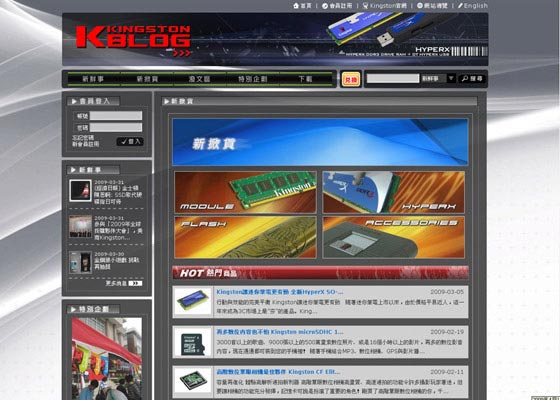Open the HYPERX product category banner

(x=394, y=192)
